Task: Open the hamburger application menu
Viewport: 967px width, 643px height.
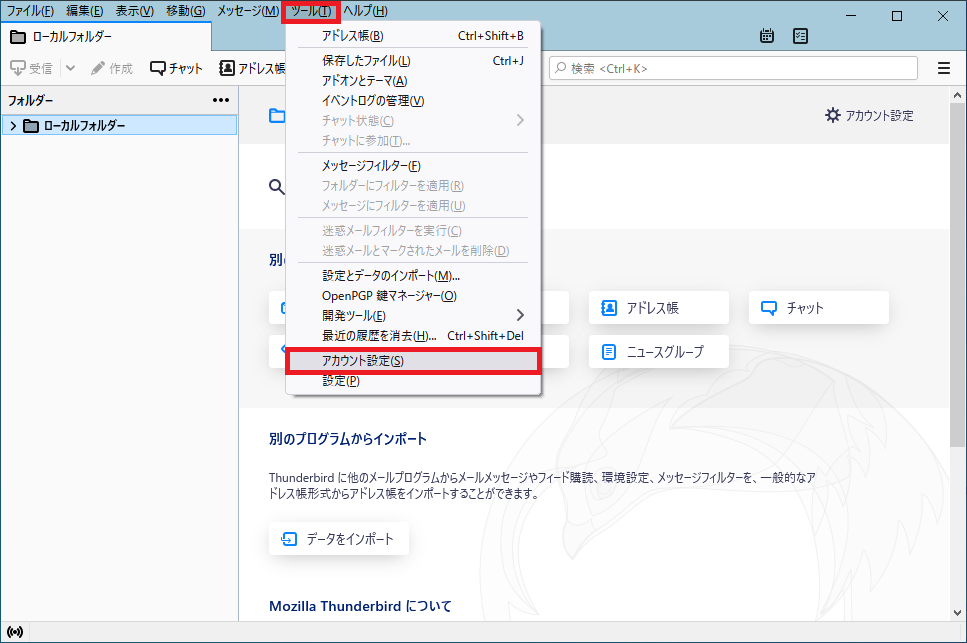Action: [x=944, y=68]
